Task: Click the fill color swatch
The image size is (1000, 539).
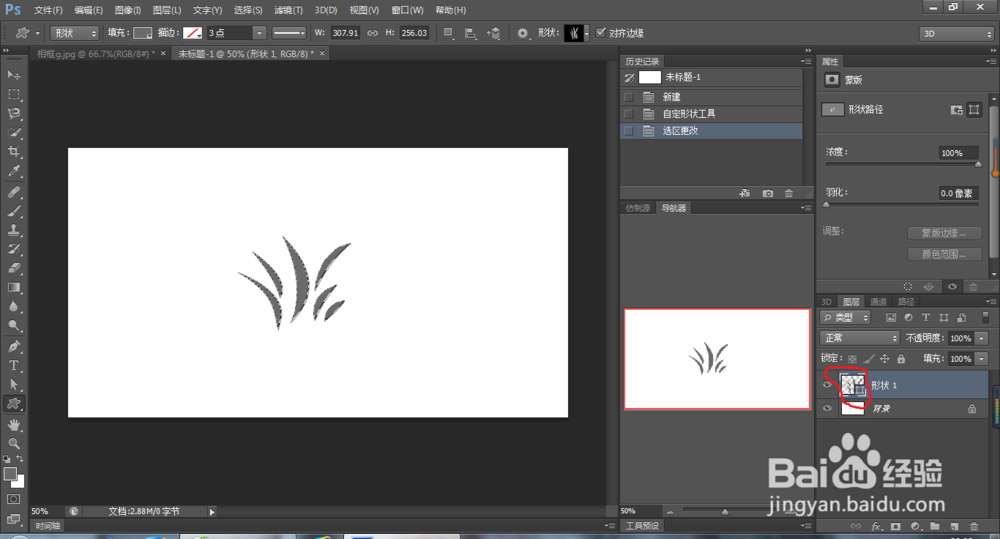Action: (142, 33)
